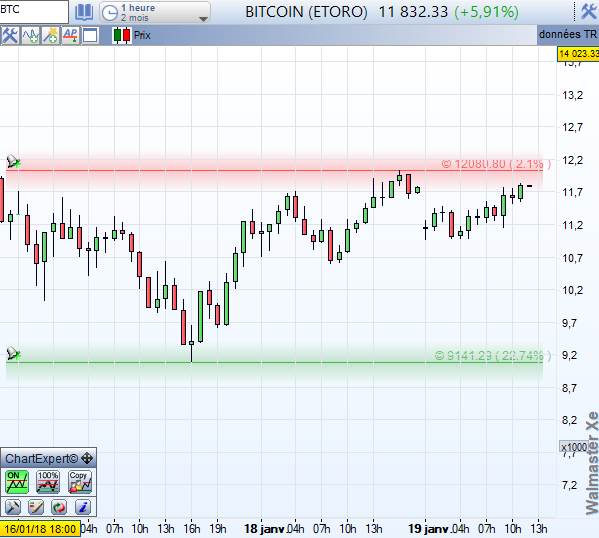
Task: Click the x1000 scale multiplier label
Action: [x=573, y=447]
